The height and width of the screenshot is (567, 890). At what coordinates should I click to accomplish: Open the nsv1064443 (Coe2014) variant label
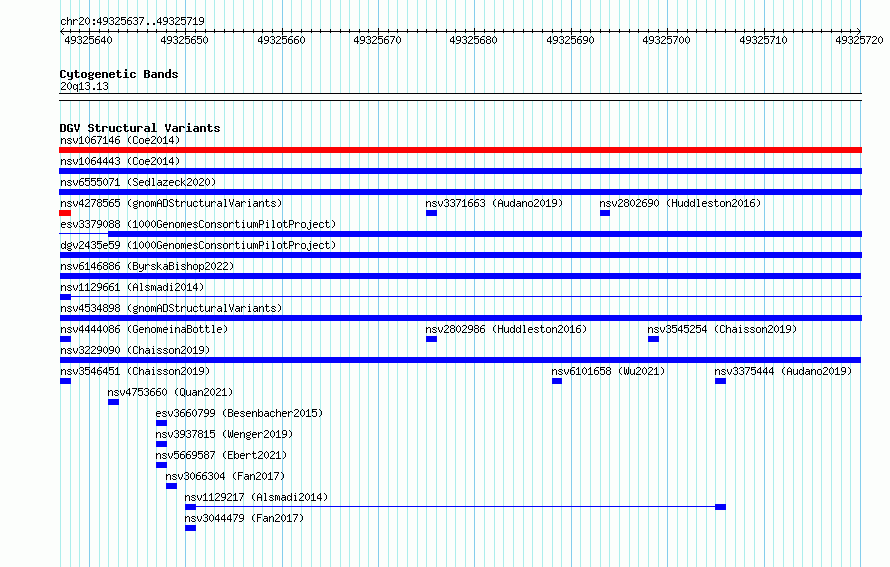pyautogui.click(x=120, y=161)
